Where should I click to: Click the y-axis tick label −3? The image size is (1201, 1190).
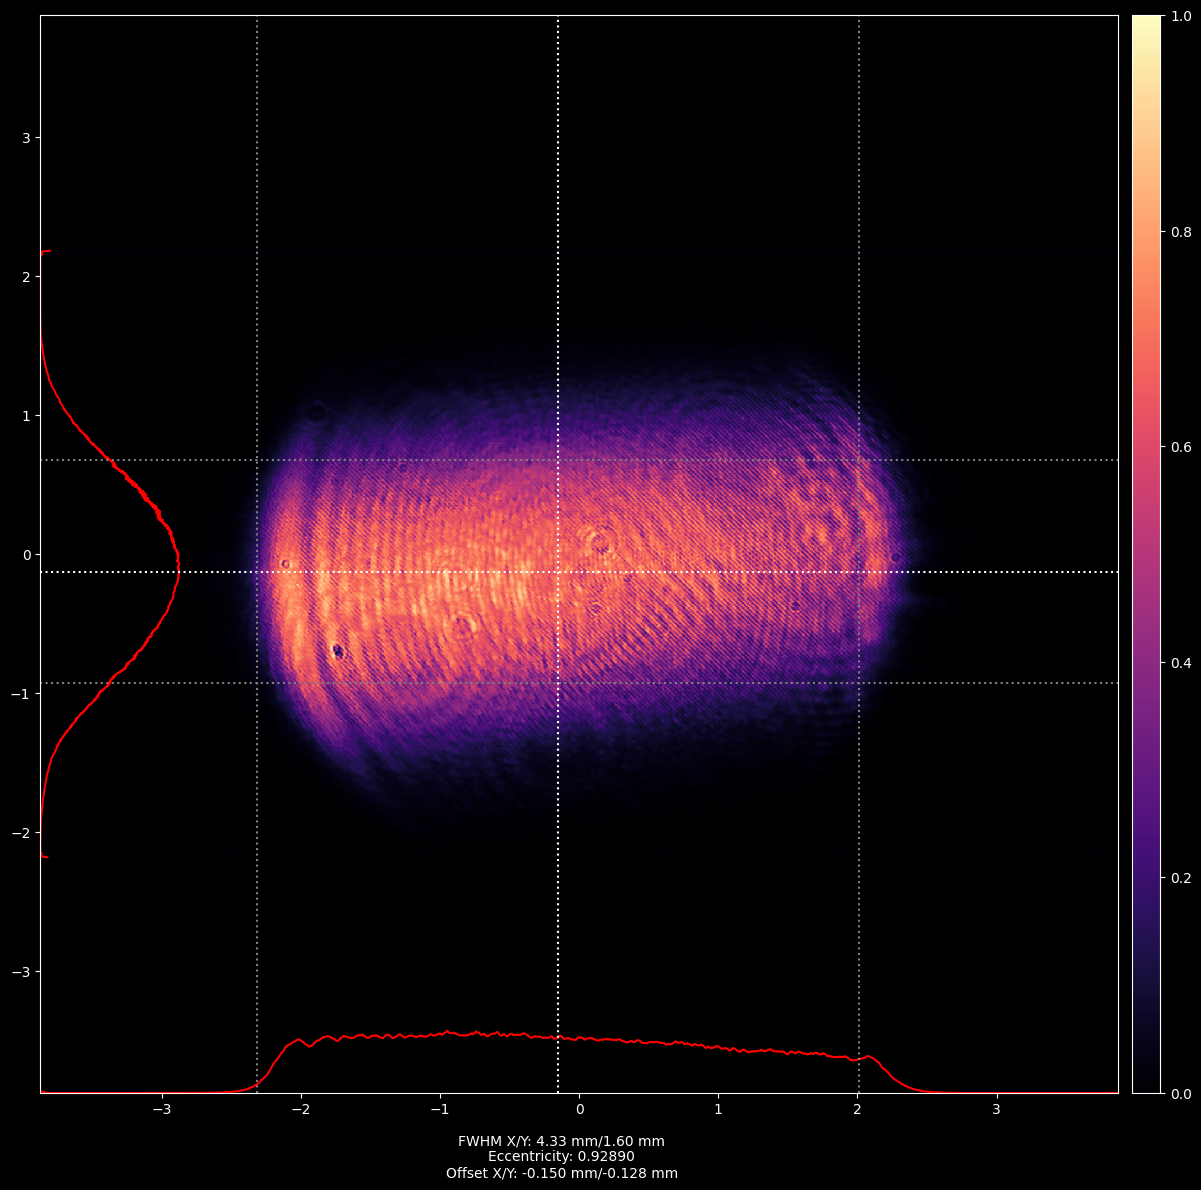(23, 972)
